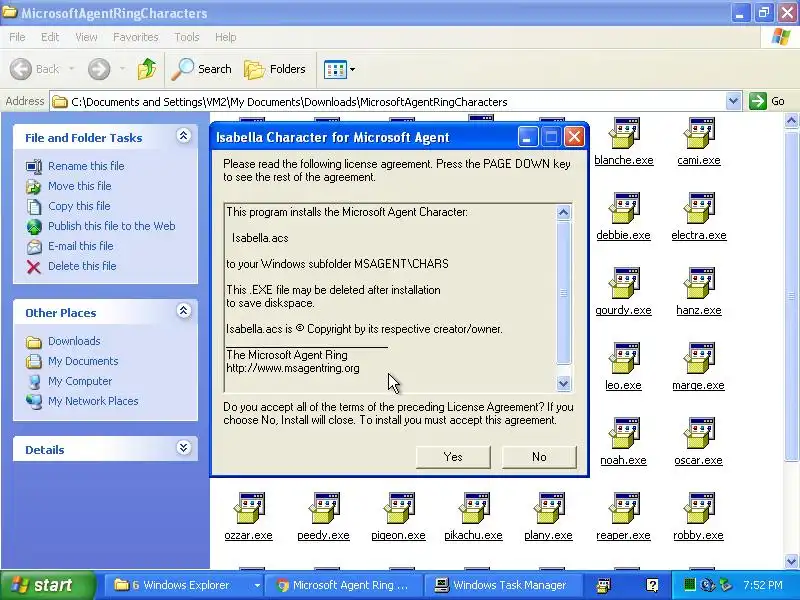Screen dimensions: 800x600
Task: Click Publish this file to the Web
Action: point(112,226)
